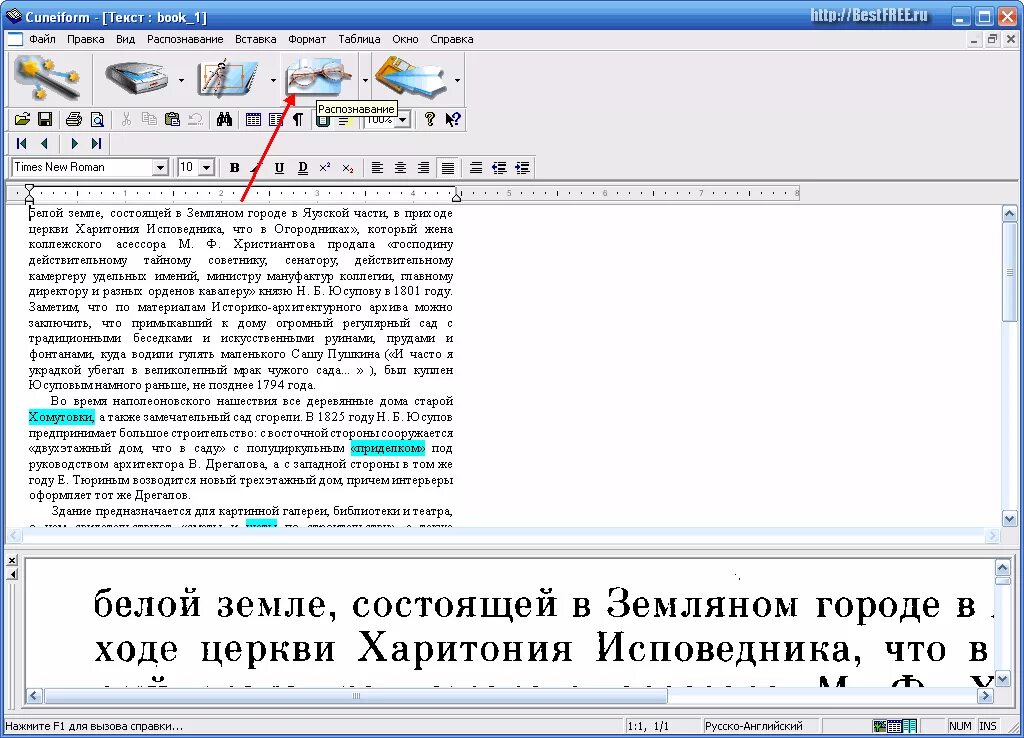The height and width of the screenshot is (738, 1024).
Task: Expand the layout icon dropdown arrow
Action: 272,80
